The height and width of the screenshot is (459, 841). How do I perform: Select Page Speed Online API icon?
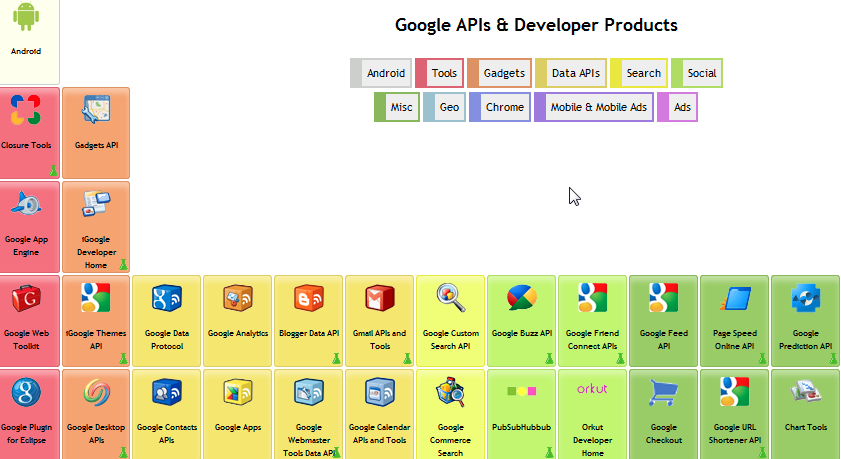coord(735,298)
